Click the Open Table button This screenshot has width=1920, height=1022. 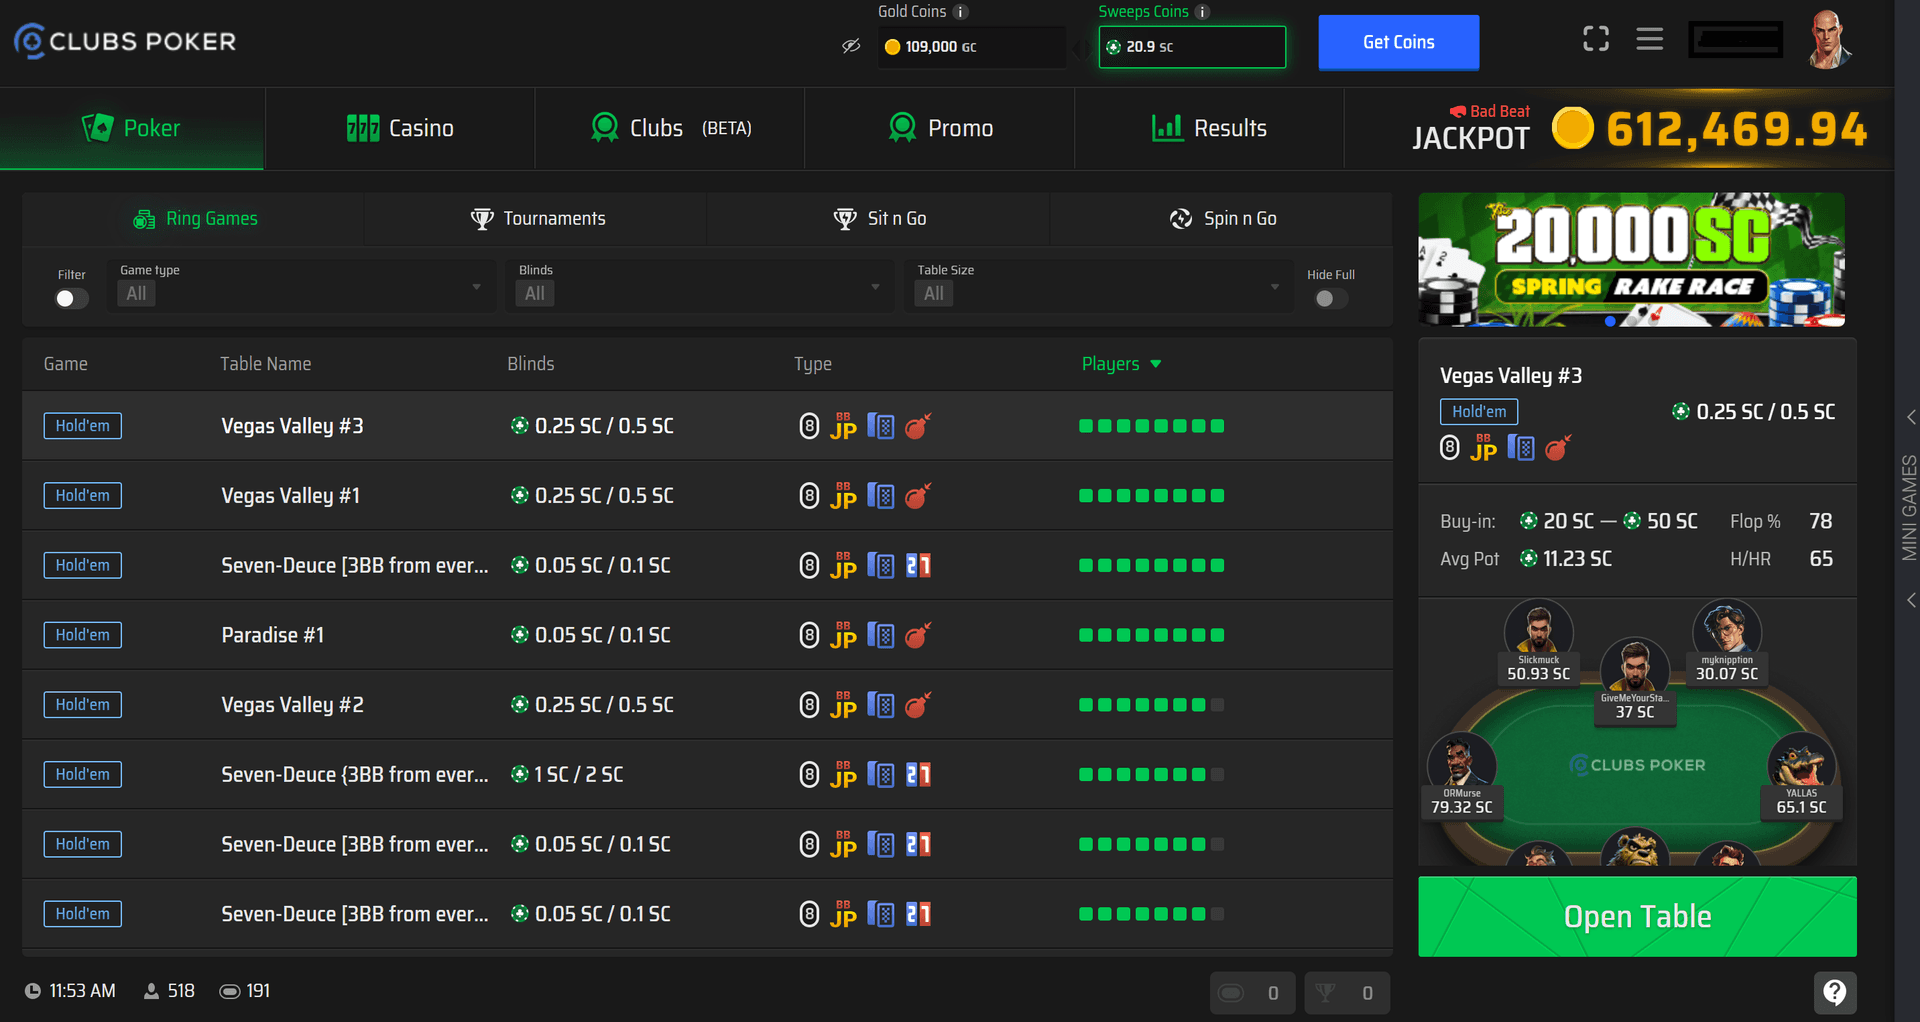(1637, 917)
